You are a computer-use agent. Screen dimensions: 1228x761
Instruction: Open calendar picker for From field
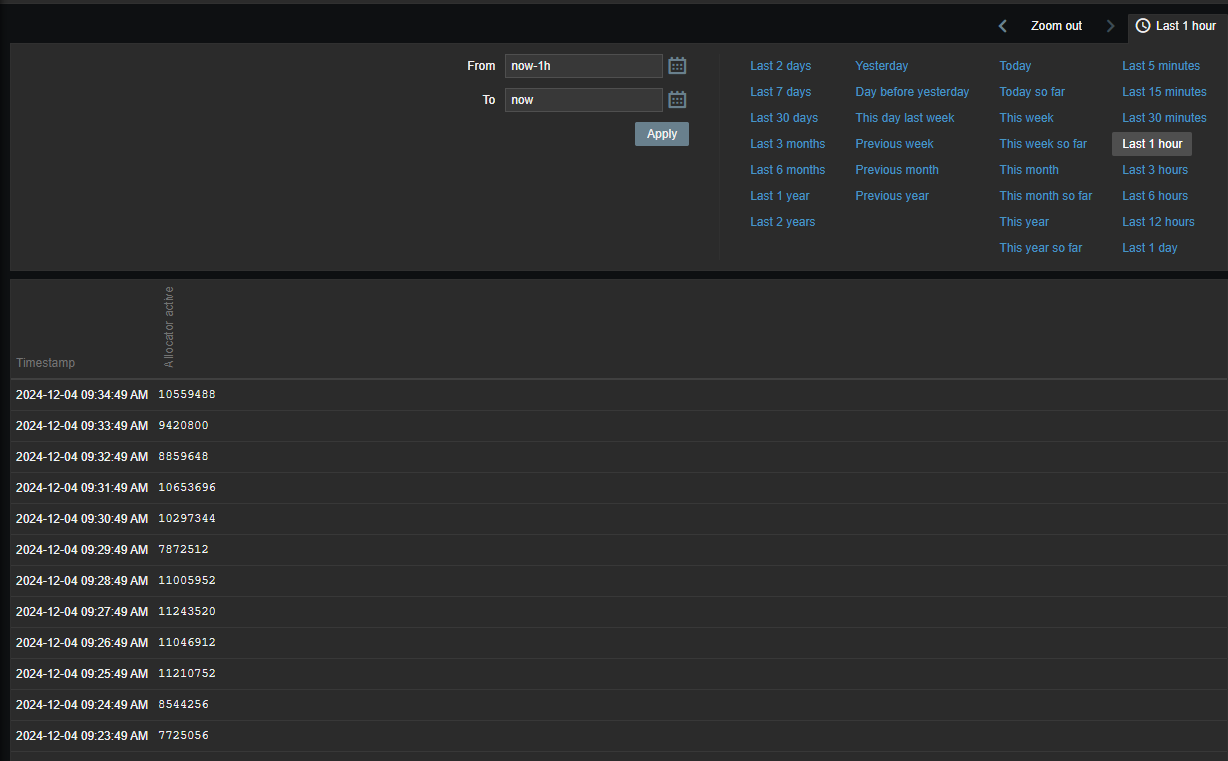[x=677, y=66]
